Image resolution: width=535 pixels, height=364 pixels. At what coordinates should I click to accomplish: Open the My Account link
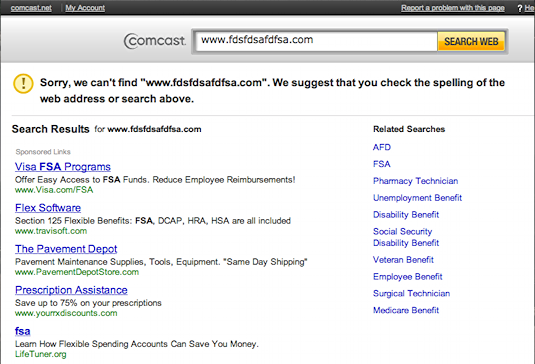tap(85, 8)
